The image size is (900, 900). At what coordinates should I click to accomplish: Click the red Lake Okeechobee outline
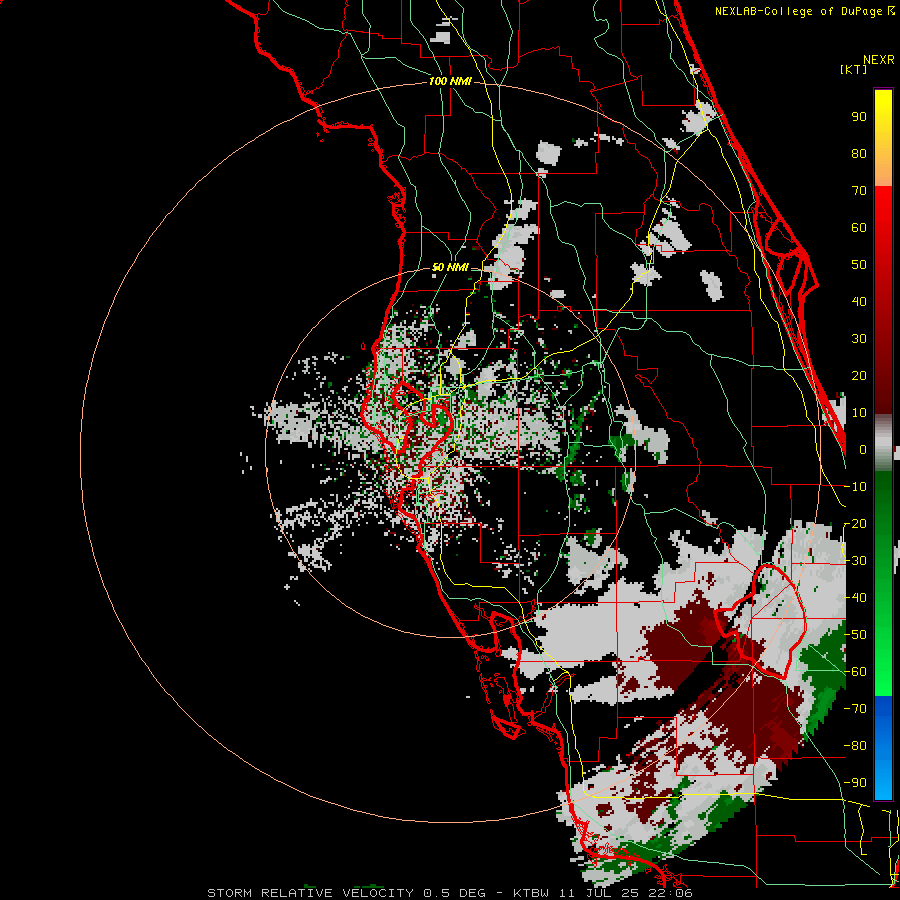coord(761,623)
